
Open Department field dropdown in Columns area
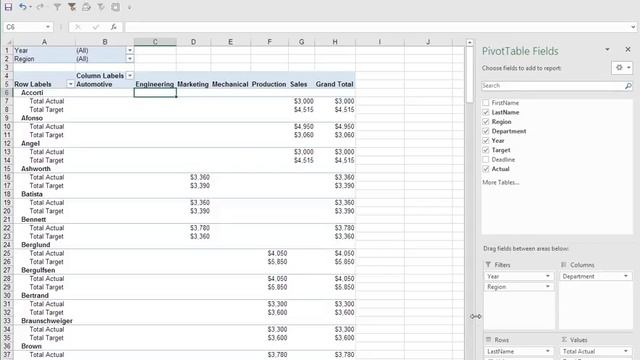click(626, 276)
